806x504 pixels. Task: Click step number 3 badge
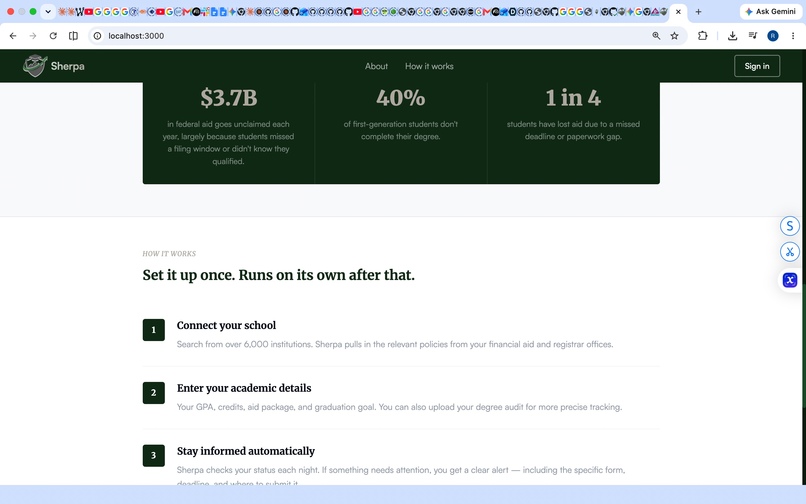click(154, 455)
